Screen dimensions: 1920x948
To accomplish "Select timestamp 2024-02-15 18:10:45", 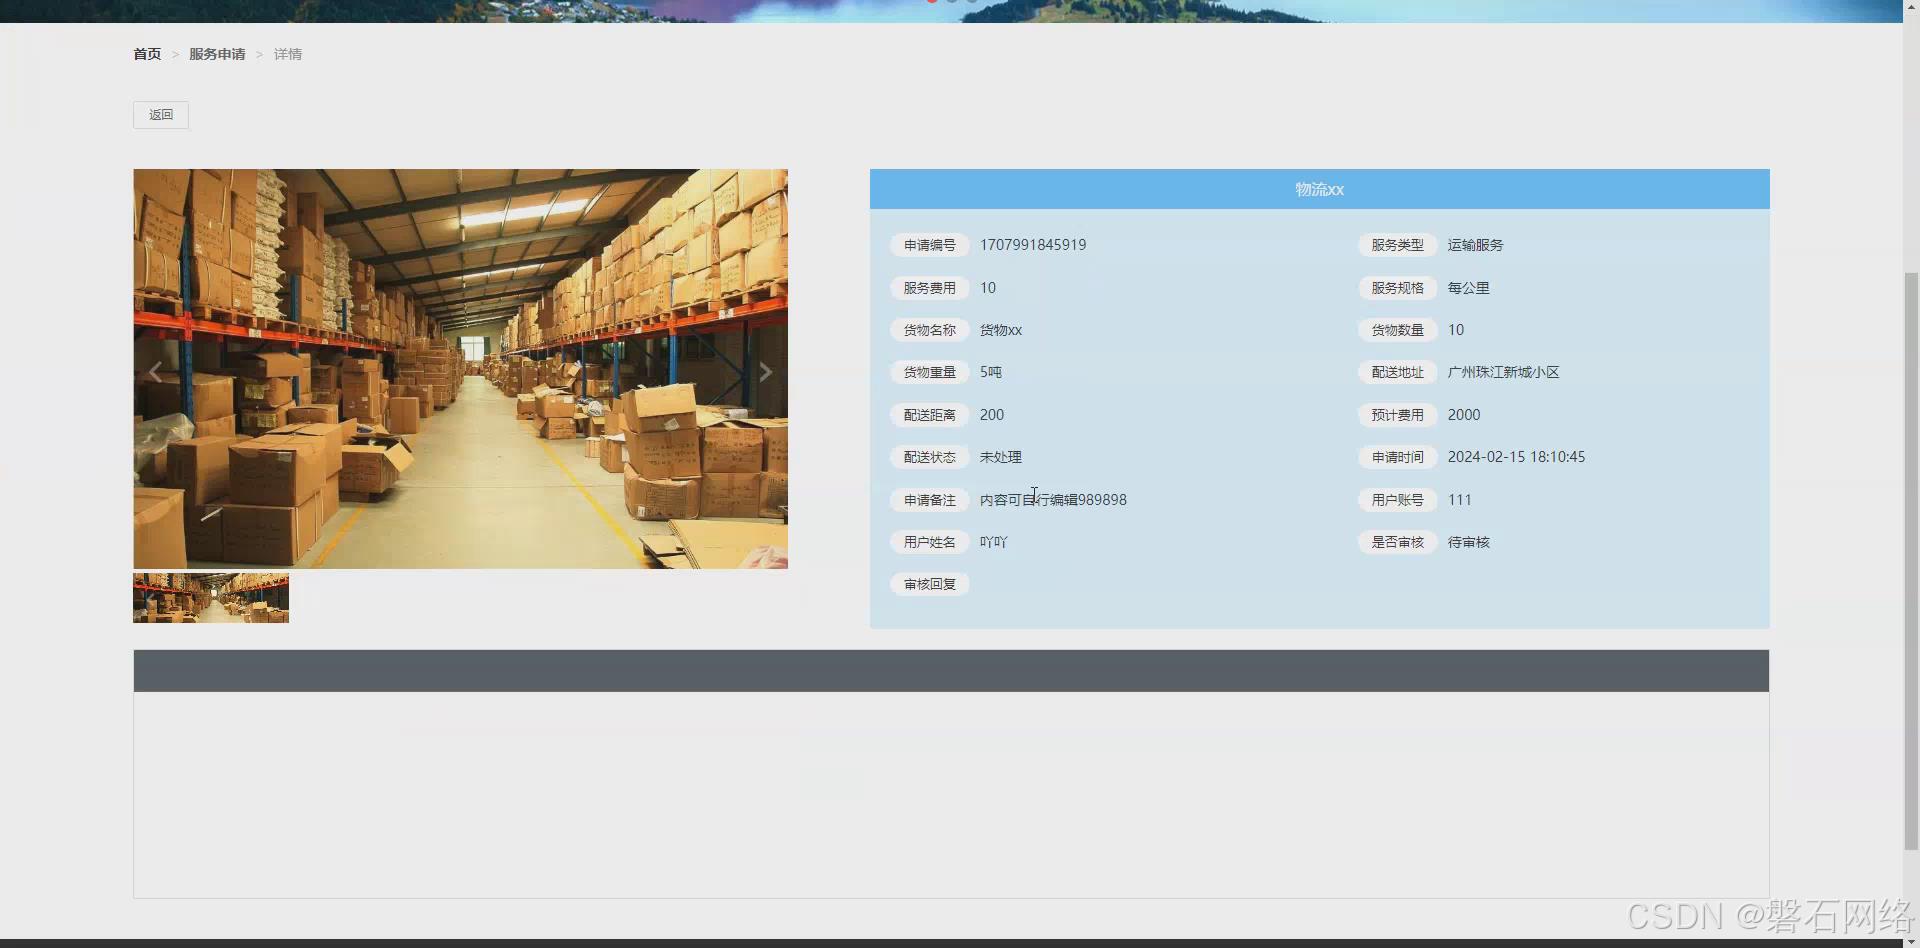I will (x=1516, y=457).
